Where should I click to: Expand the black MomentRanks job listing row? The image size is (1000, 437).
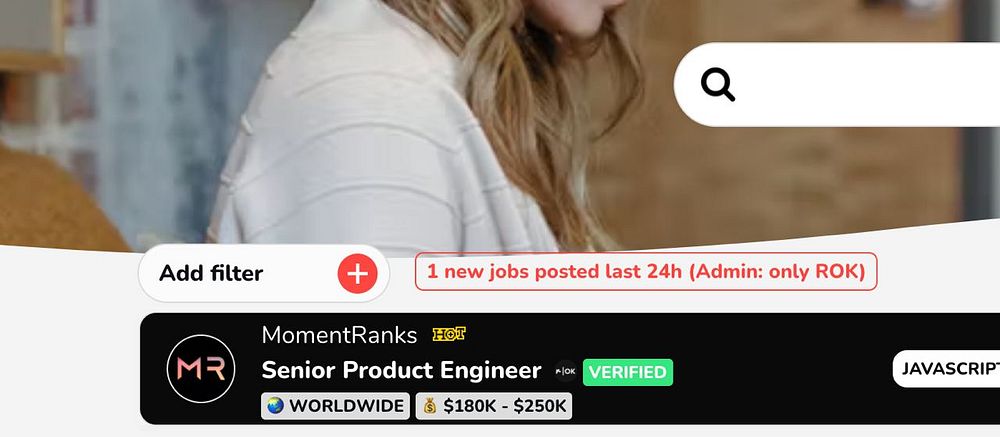570,369
